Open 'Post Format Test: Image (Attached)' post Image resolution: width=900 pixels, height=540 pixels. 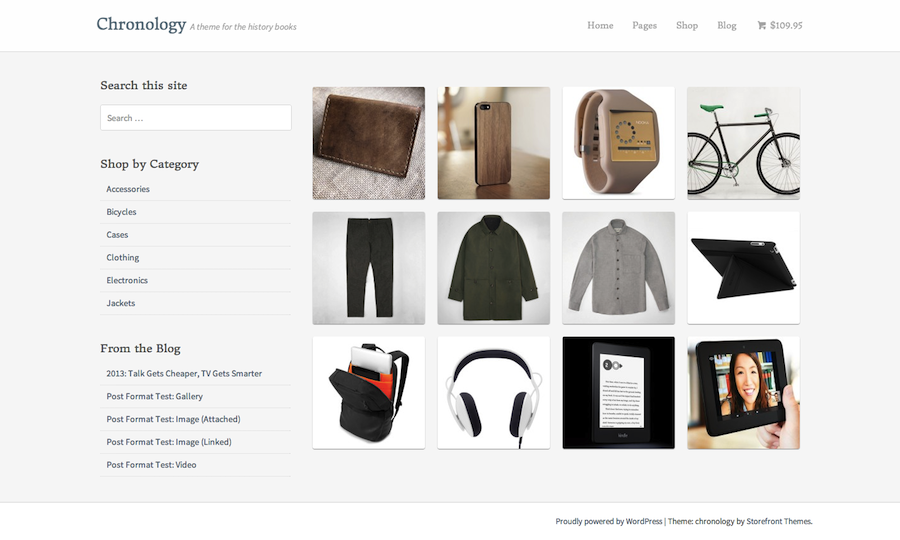(173, 419)
